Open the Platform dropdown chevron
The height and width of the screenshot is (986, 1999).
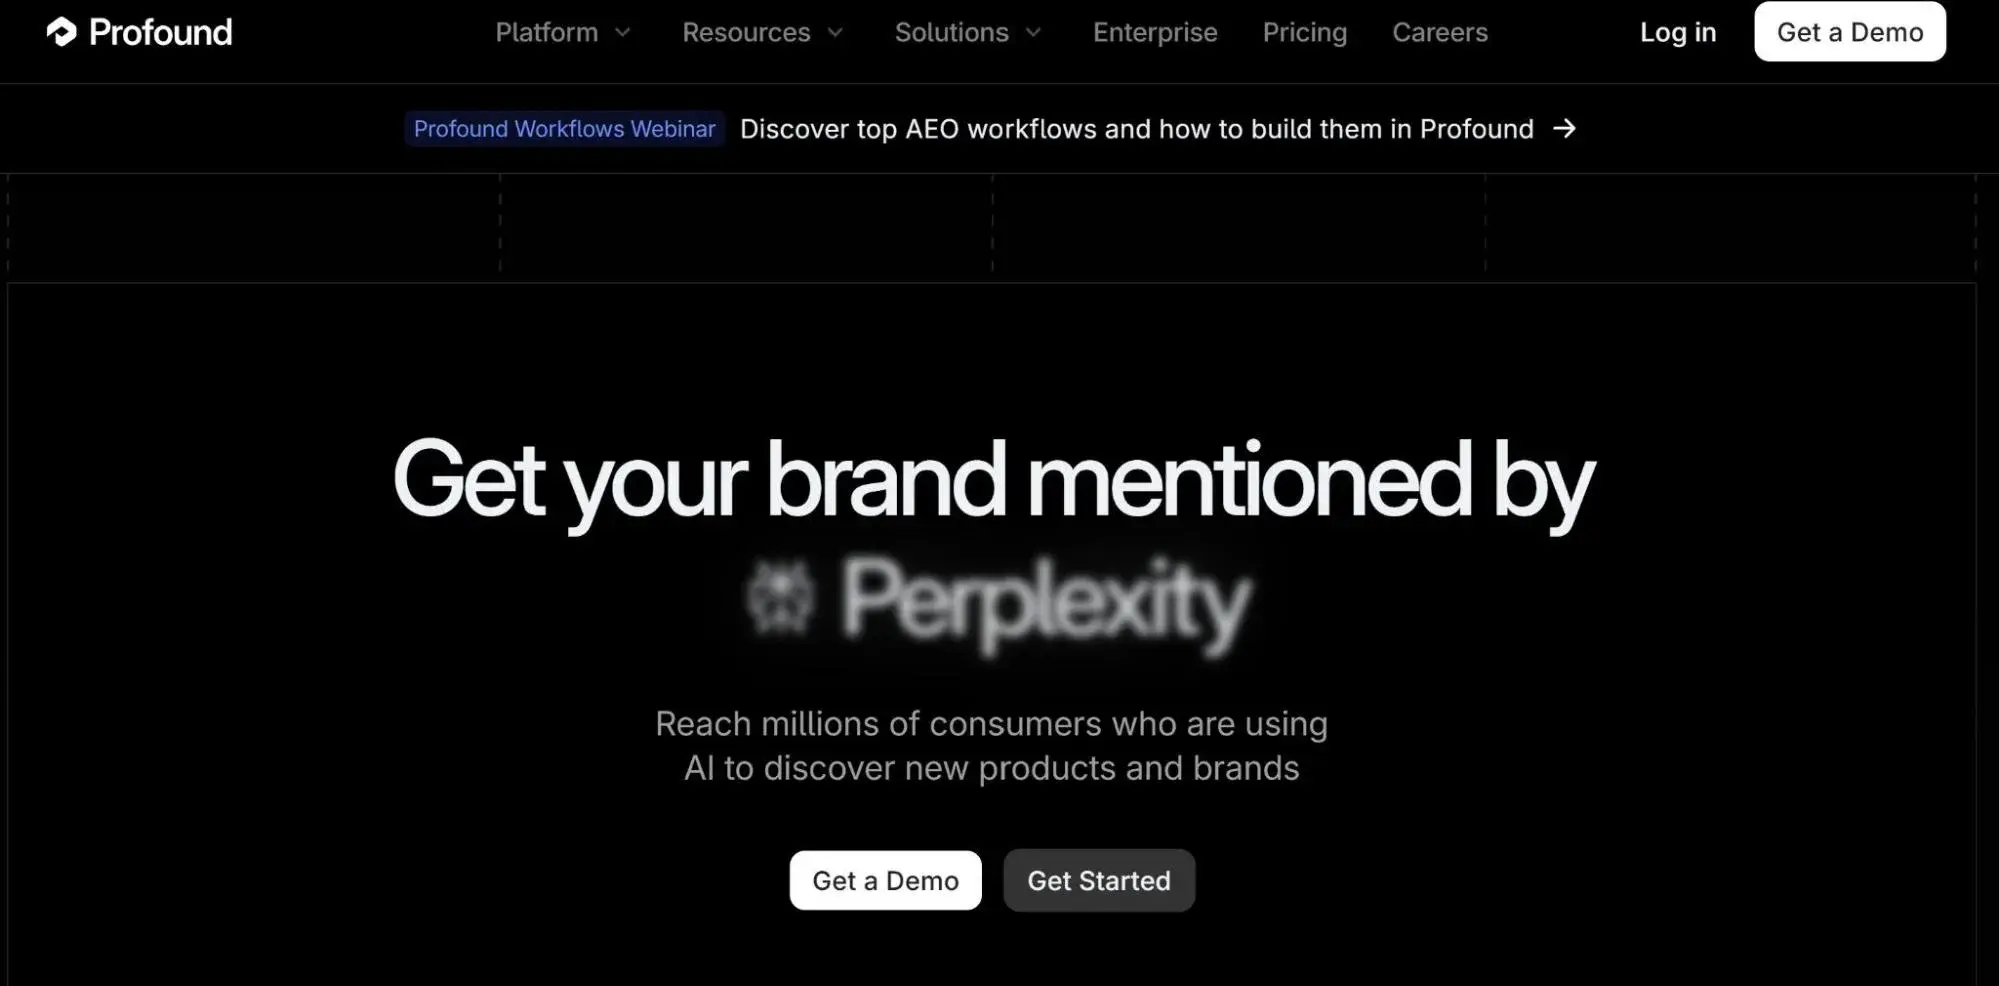click(622, 33)
